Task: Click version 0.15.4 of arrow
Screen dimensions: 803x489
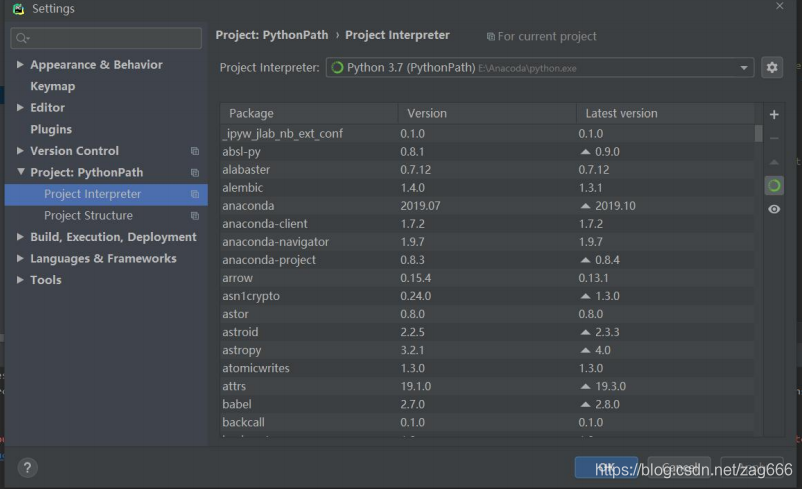Action: tap(415, 278)
